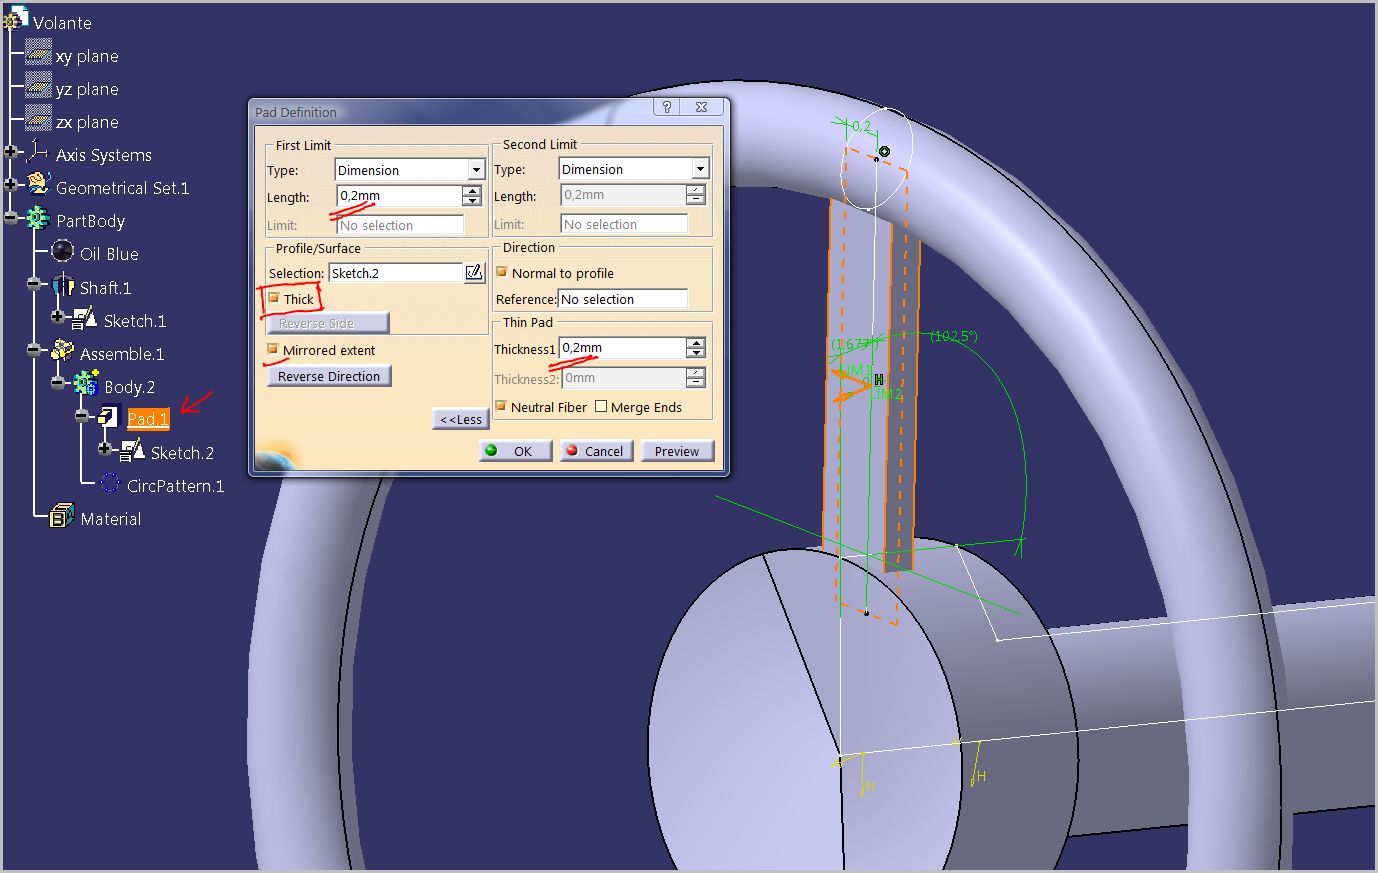Click the Direction Reference field
Screen dimensions: 1378x873
pyautogui.click(x=623, y=299)
